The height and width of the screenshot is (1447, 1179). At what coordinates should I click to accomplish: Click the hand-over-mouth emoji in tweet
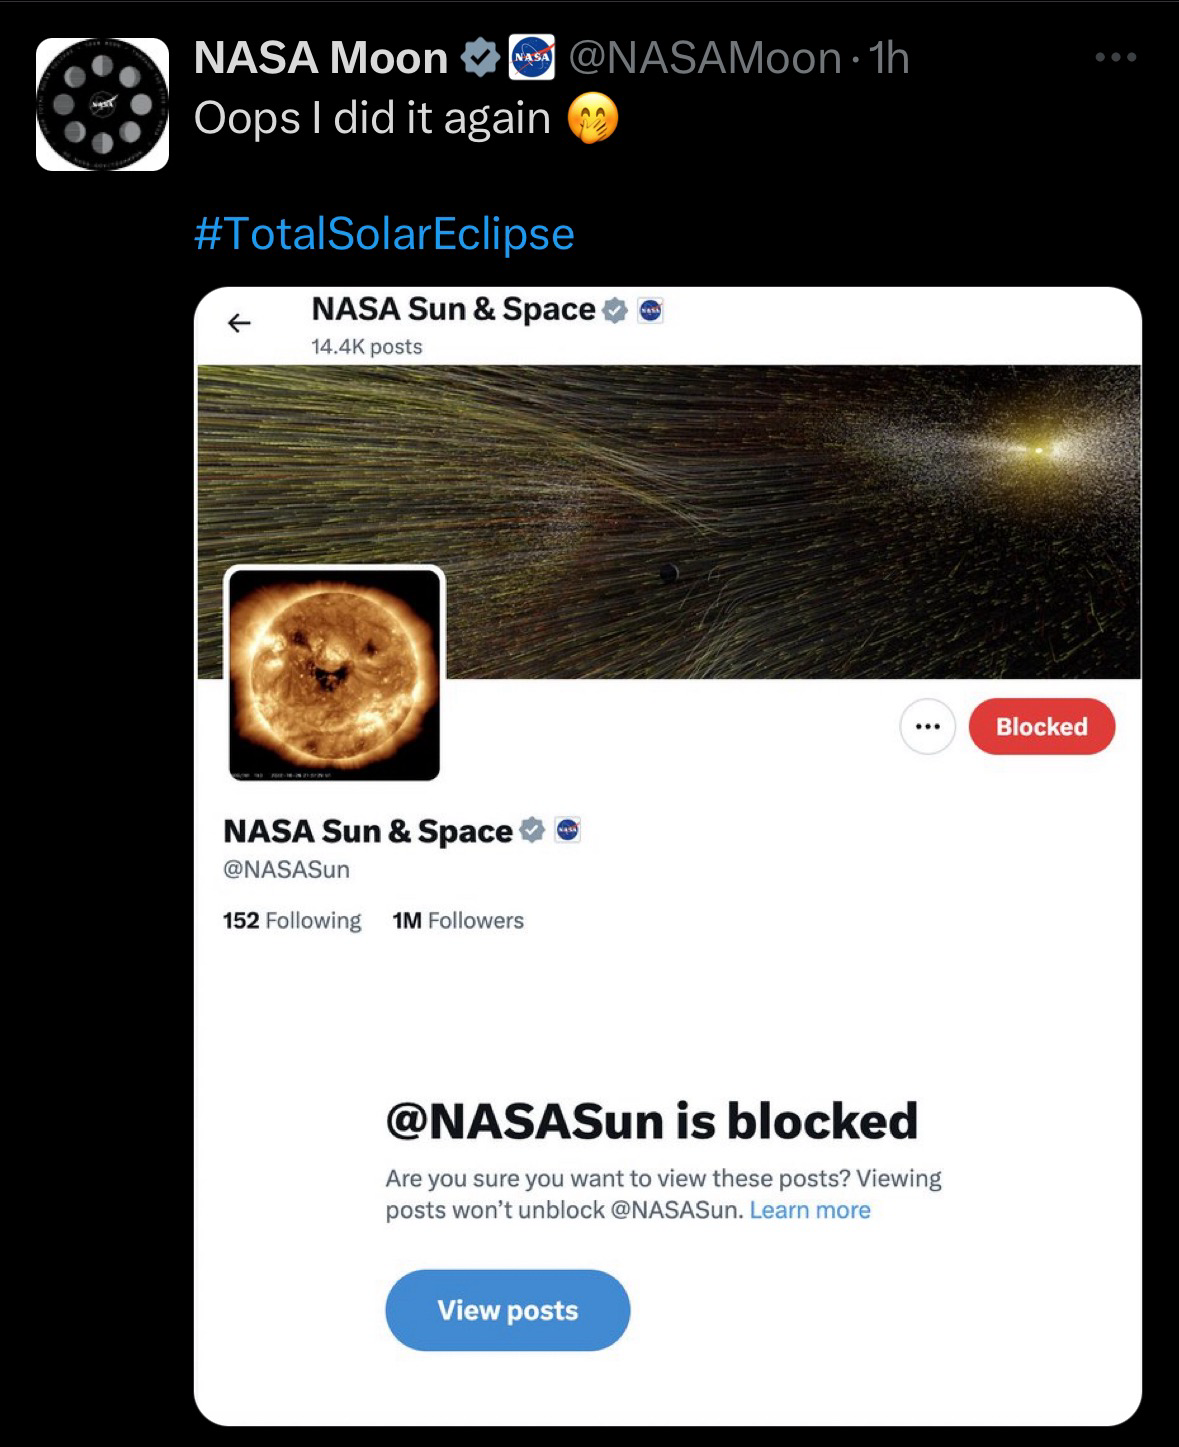coord(593,119)
